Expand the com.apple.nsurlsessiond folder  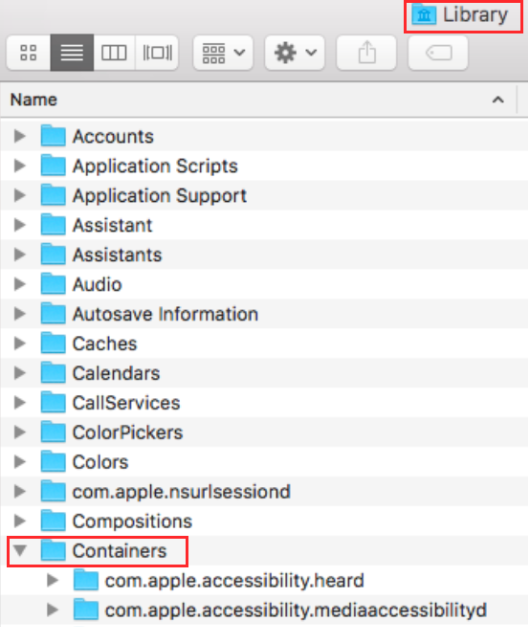click(20, 491)
